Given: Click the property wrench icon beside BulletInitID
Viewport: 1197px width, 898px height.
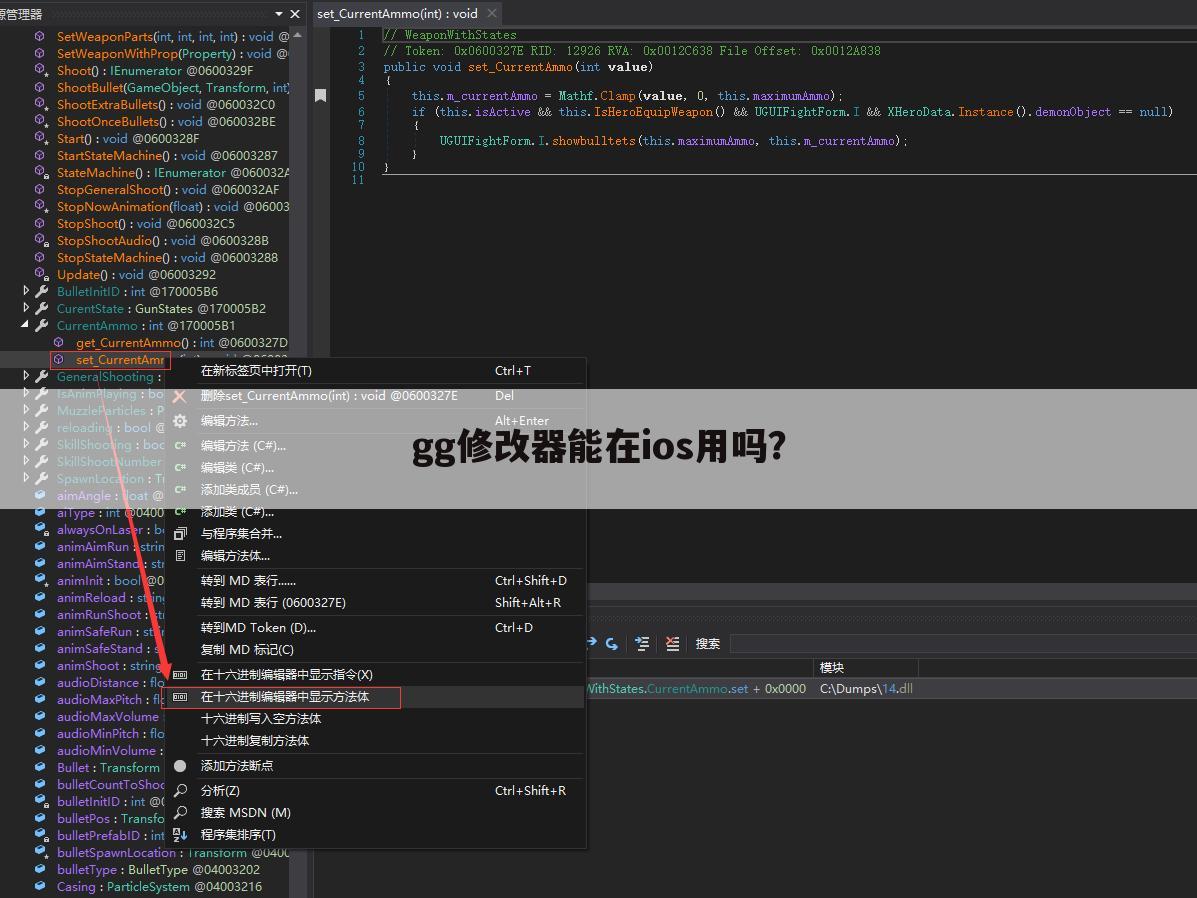Looking at the screenshot, I should pos(42,291).
